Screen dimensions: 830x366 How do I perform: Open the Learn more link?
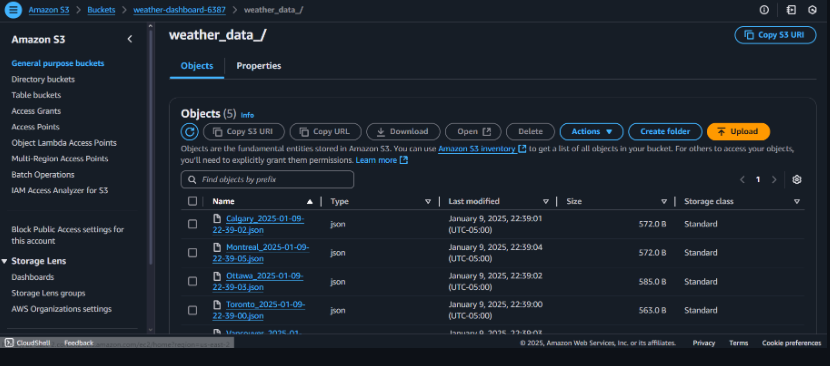pyautogui.click(x=376, y=160)
